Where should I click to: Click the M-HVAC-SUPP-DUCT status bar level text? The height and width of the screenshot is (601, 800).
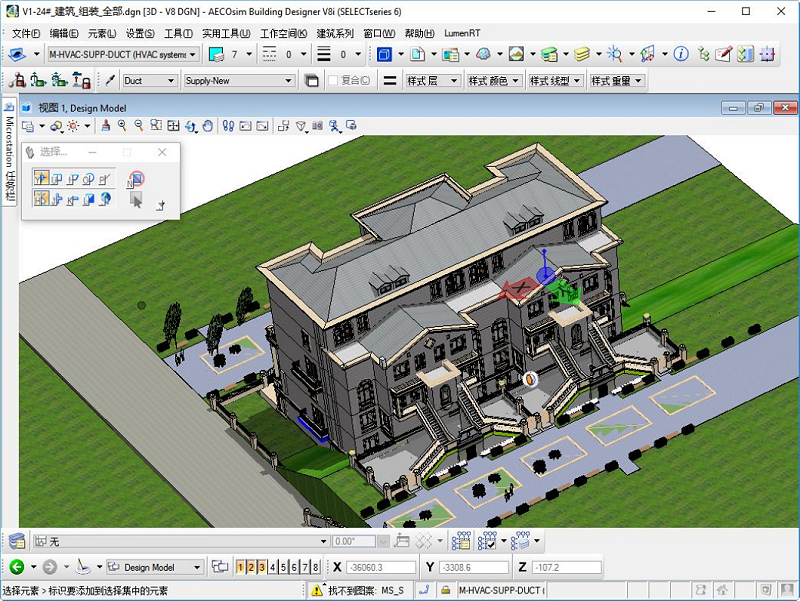(x=502, y=590)
